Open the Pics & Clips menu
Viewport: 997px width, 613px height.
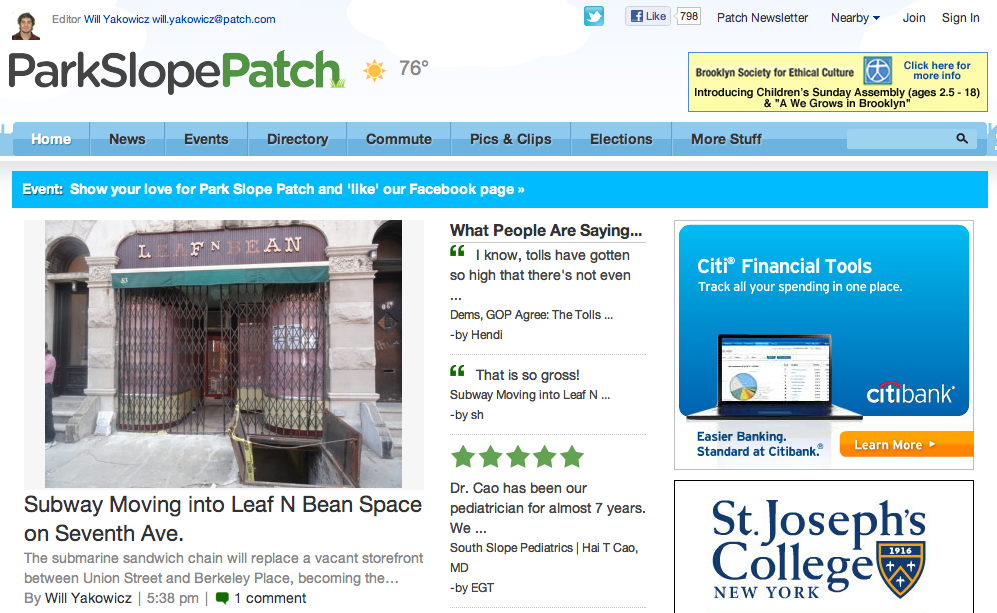click(x=510, y=139)
